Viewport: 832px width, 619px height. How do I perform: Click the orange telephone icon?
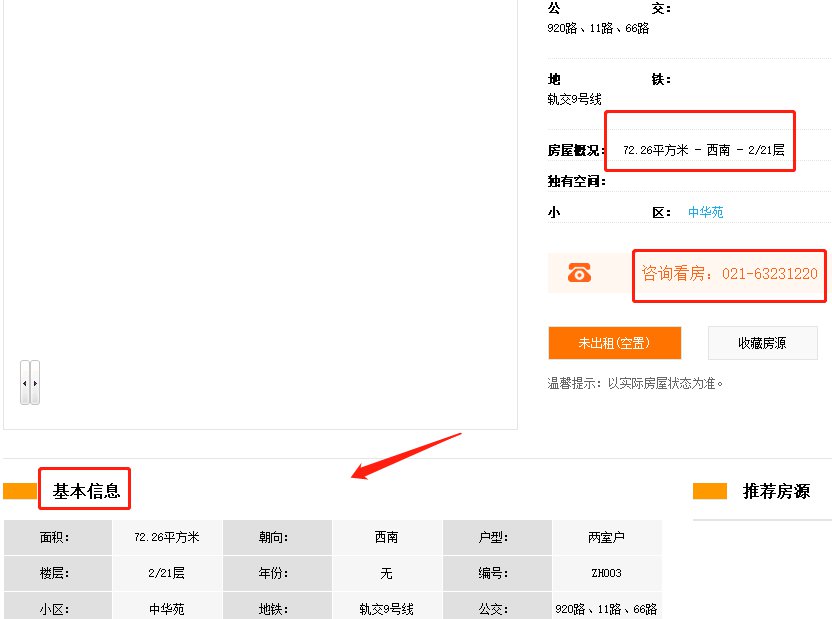click(x=579, y=273)
